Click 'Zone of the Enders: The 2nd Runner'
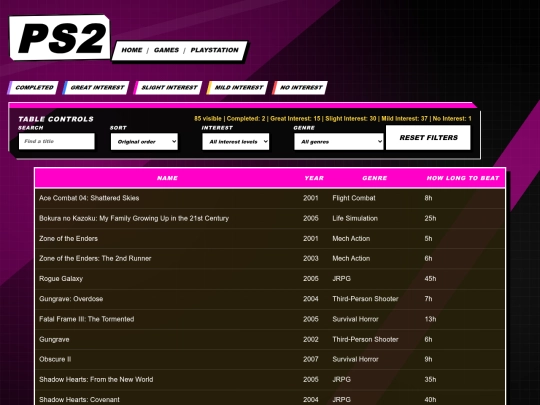The height and width of the screenshot is (405, 540). tap(95, 258)
